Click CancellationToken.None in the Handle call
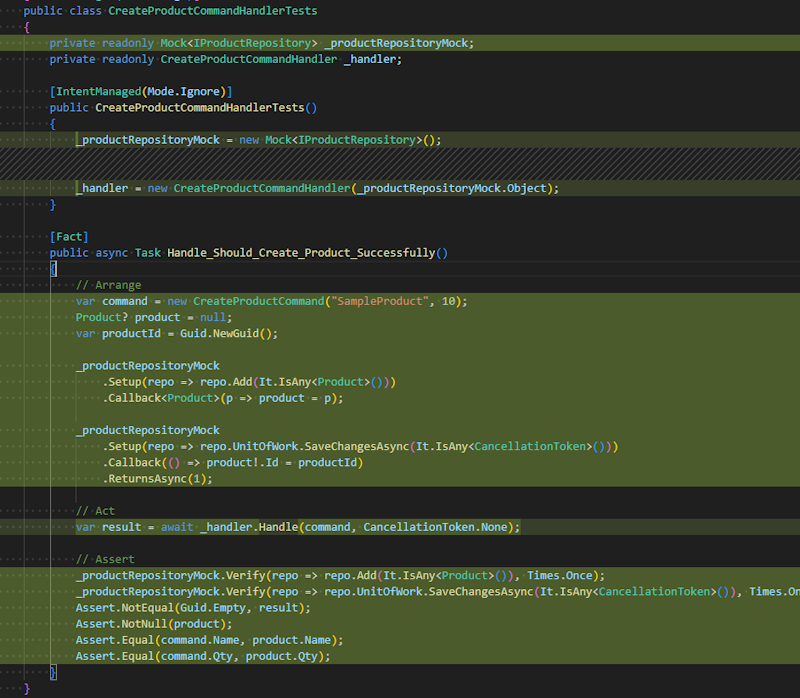Image resolution: width=800 pixels, height=698 pixels. pos(437,527)
